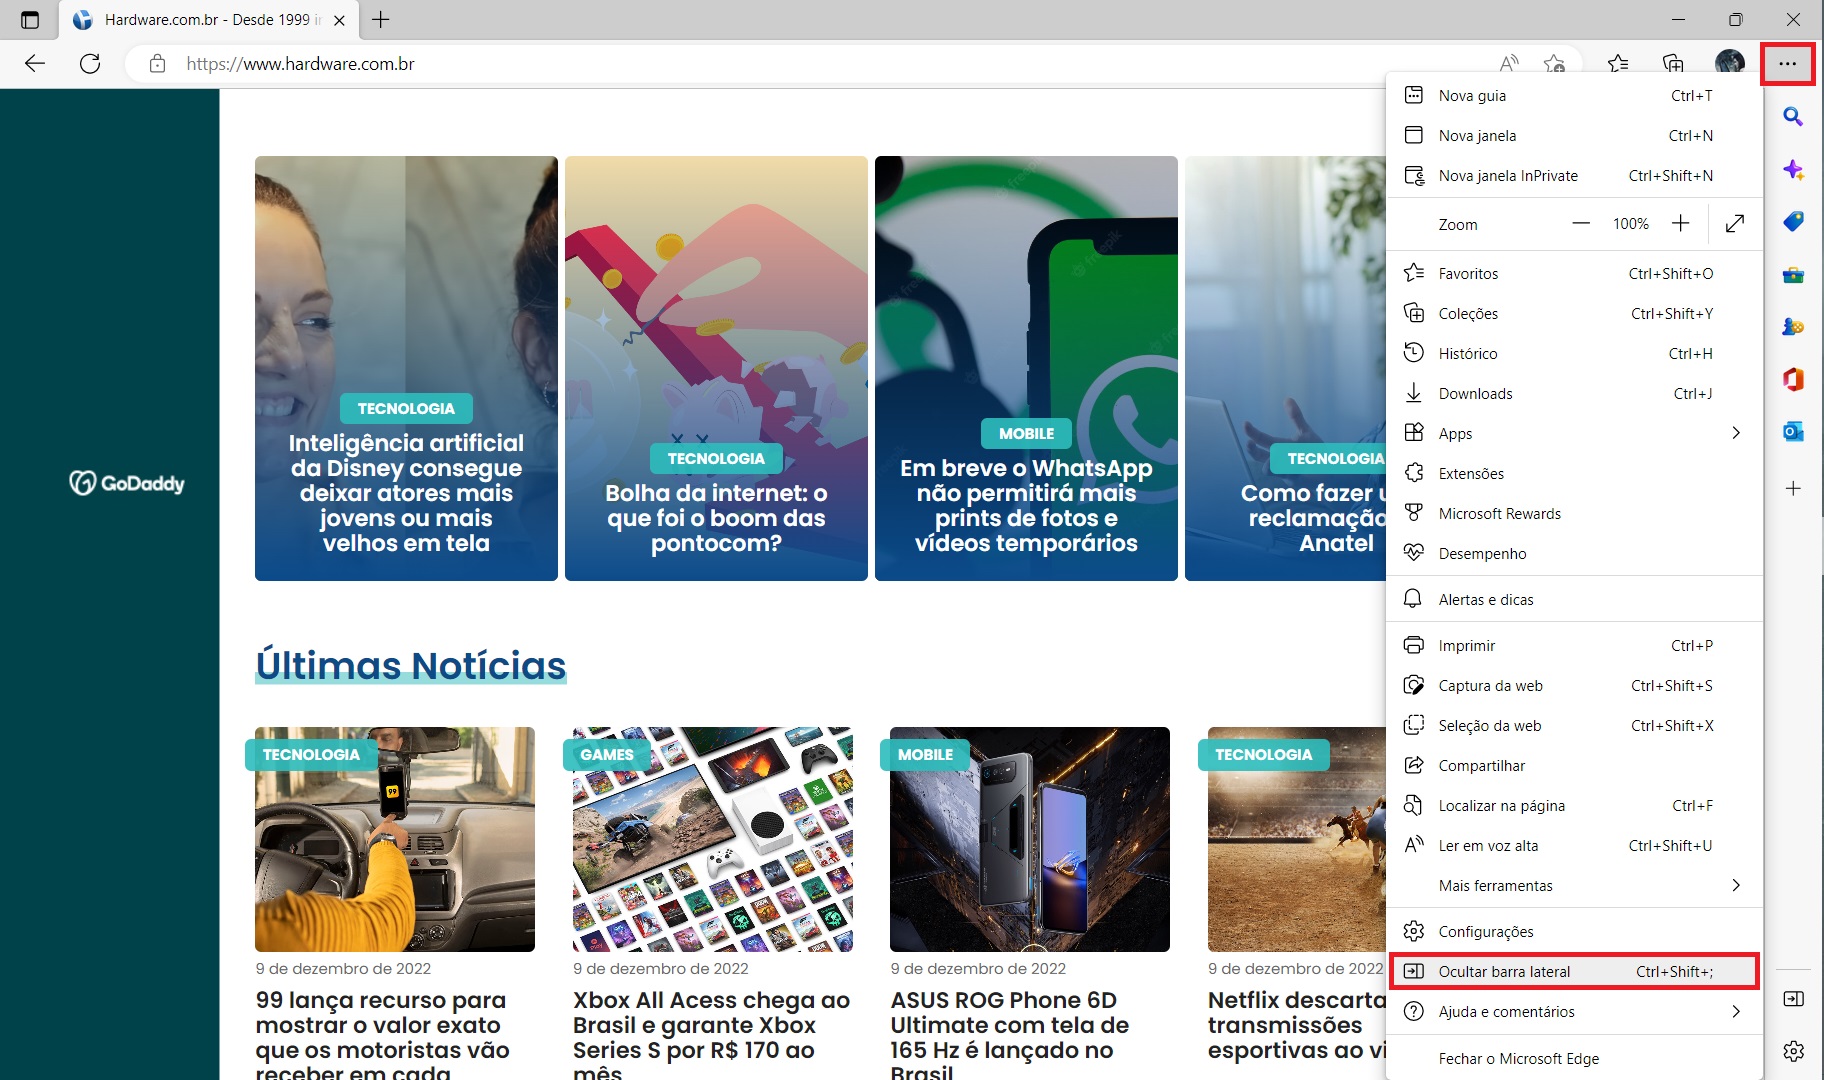Screen dimensions: 1824x1080
Task: Open the Games icon in sidebar
Action: [x=1793, y=327]
